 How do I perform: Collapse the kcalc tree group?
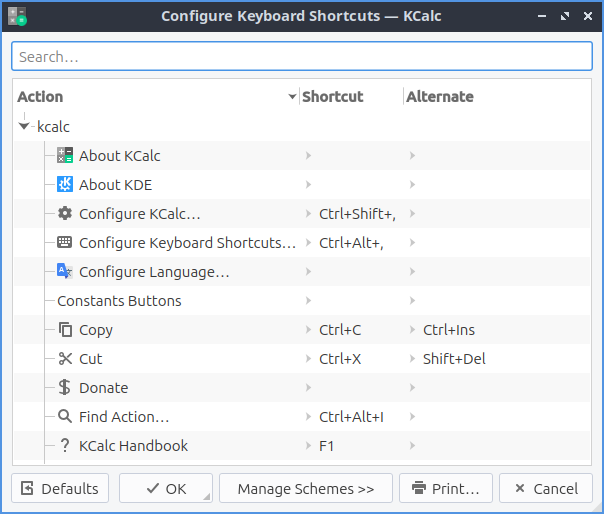24,127
